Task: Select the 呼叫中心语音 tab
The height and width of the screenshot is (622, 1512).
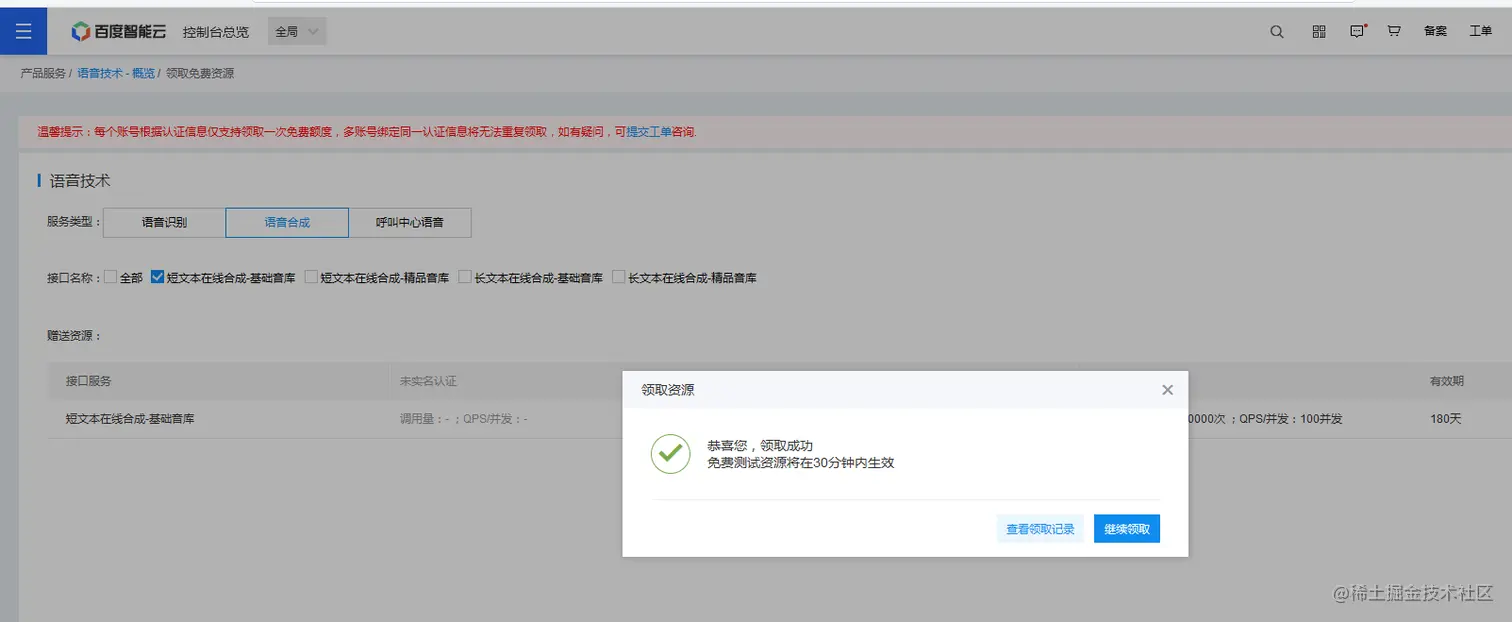Action: click(x=410, y=222)
